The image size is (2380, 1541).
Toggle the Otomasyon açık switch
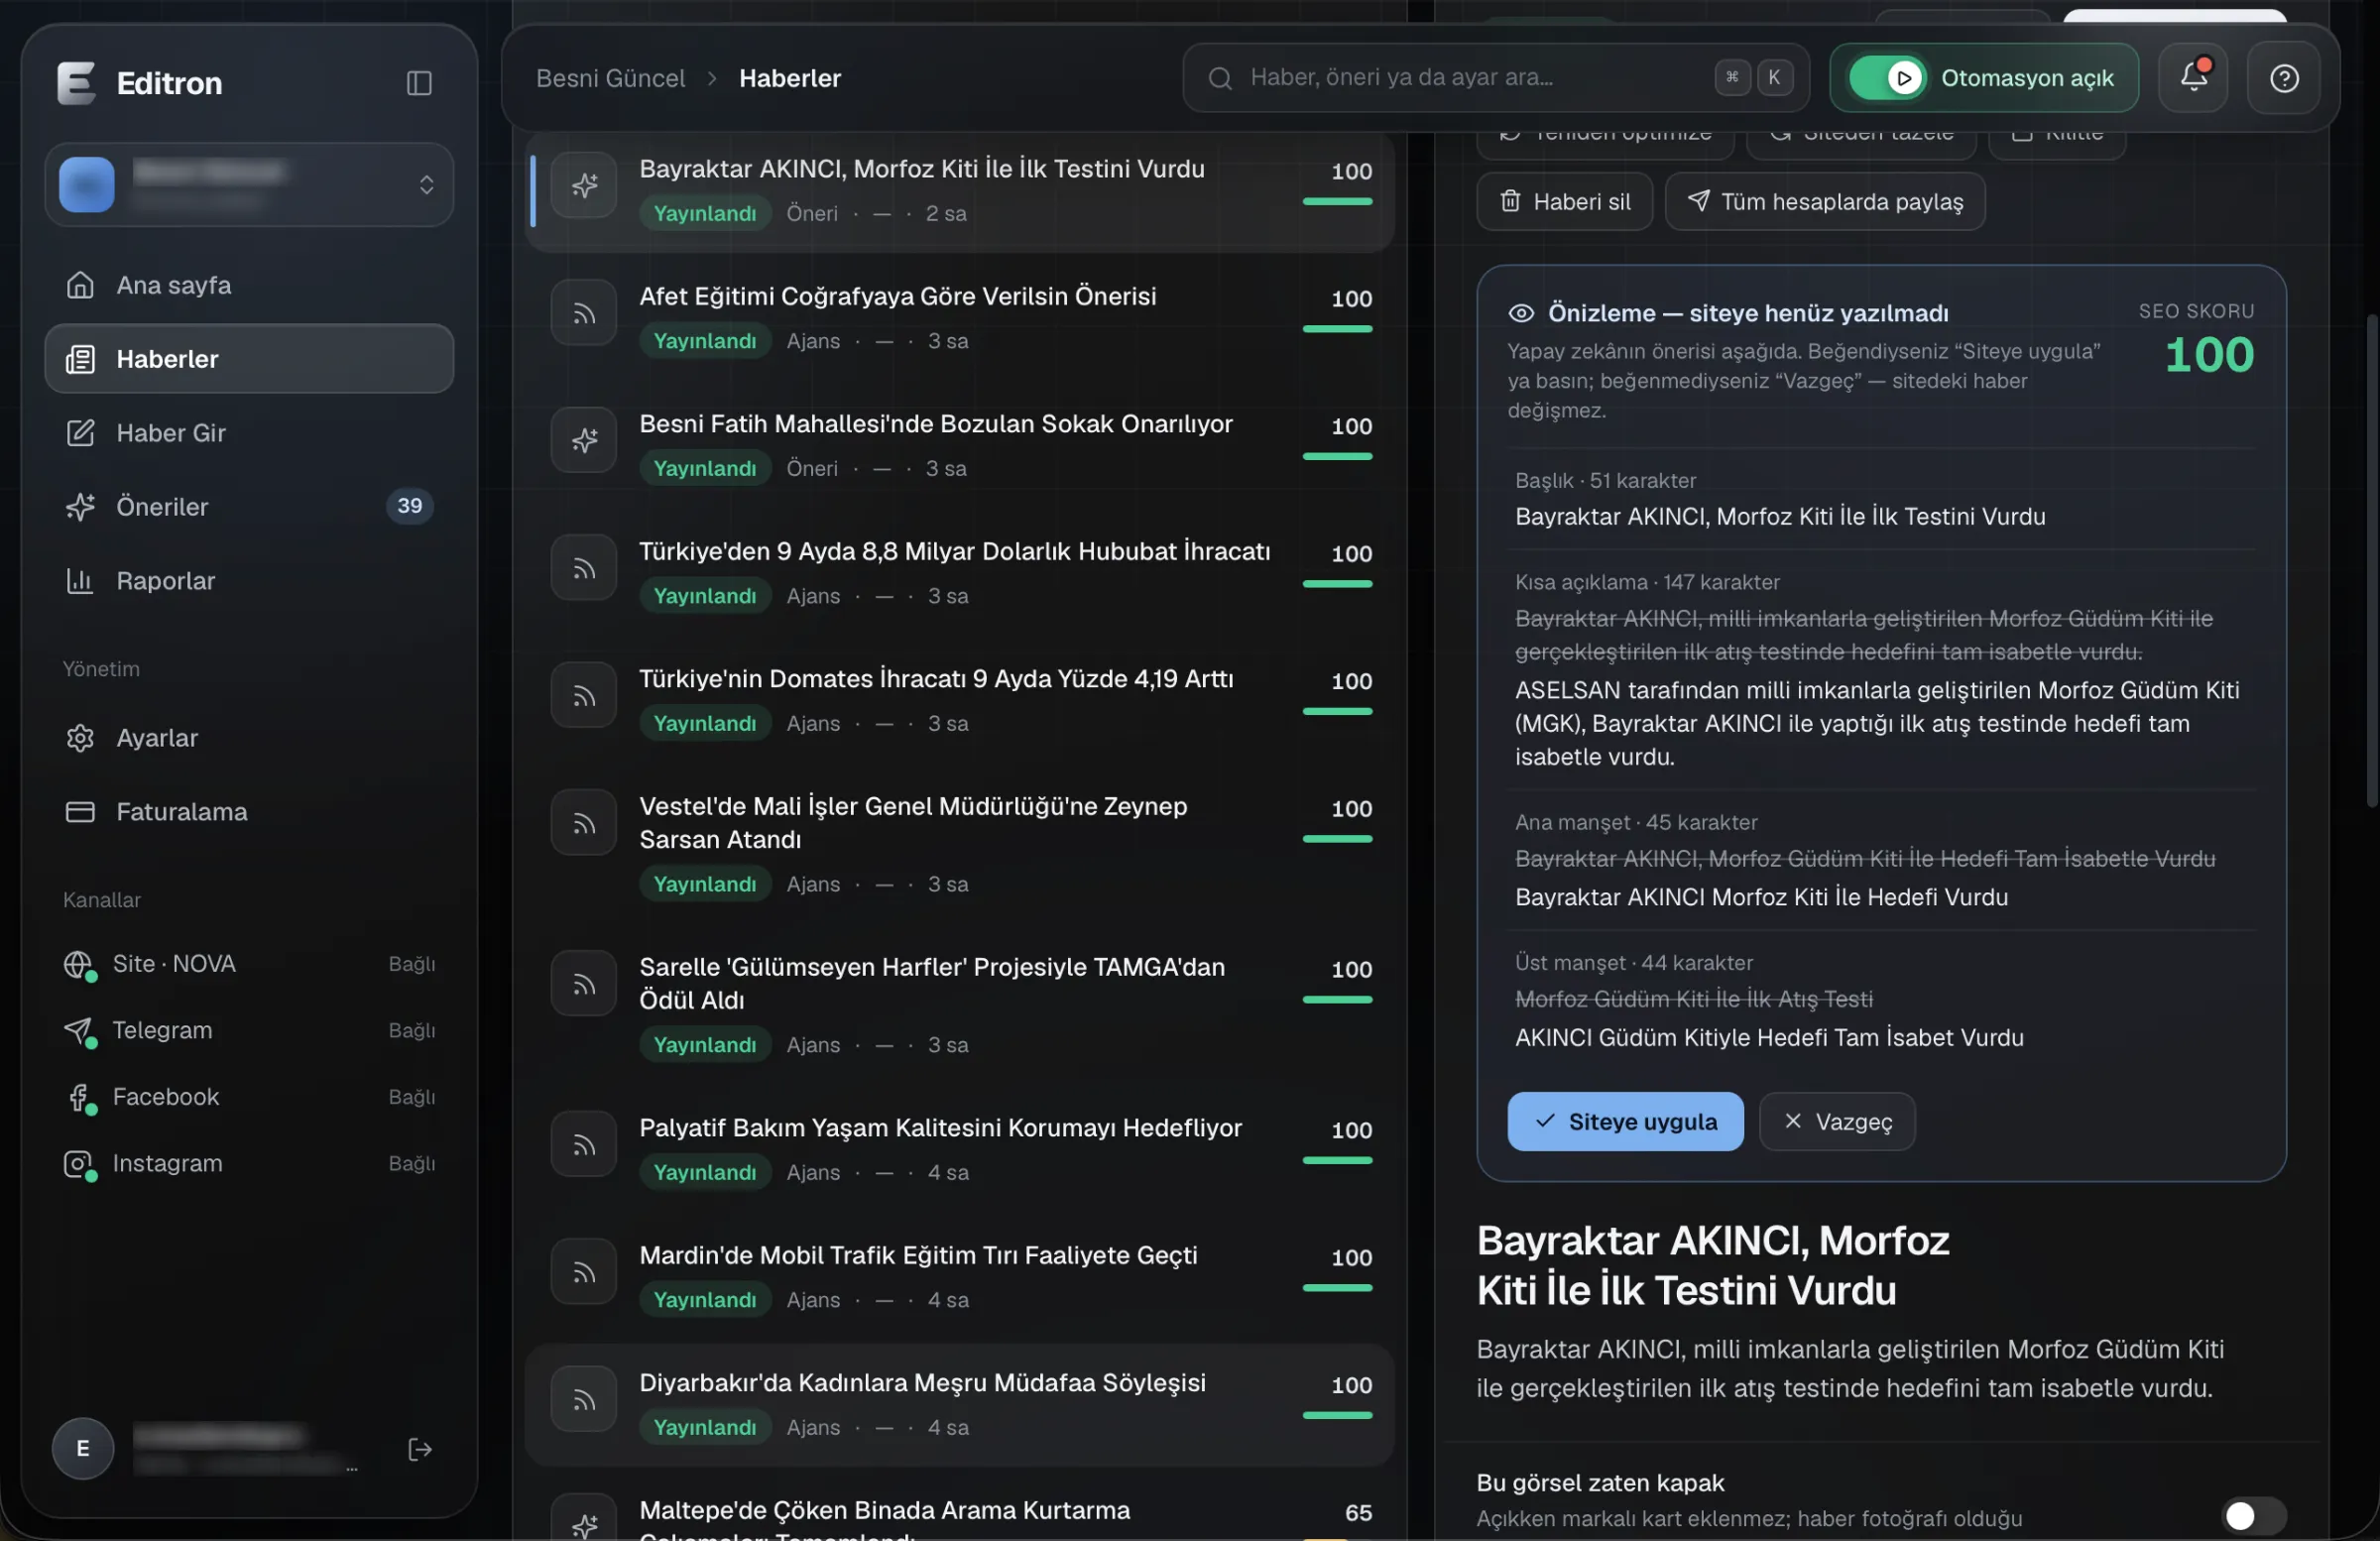(x=1887, y=77)
